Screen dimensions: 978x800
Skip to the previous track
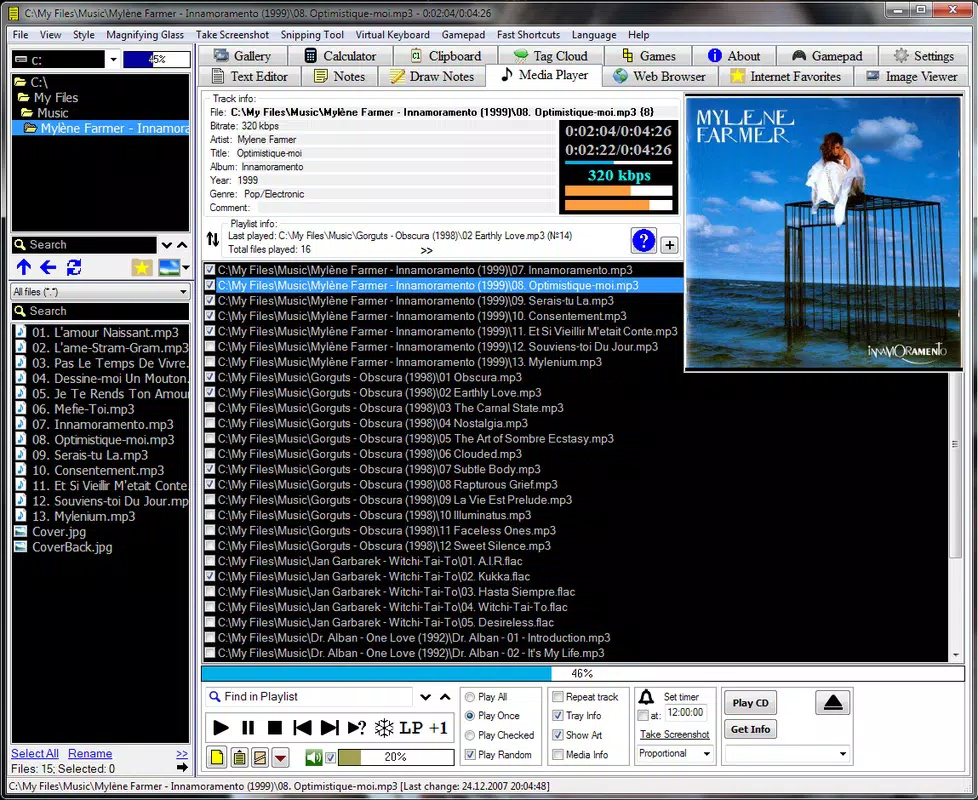(x=303, y=728)
